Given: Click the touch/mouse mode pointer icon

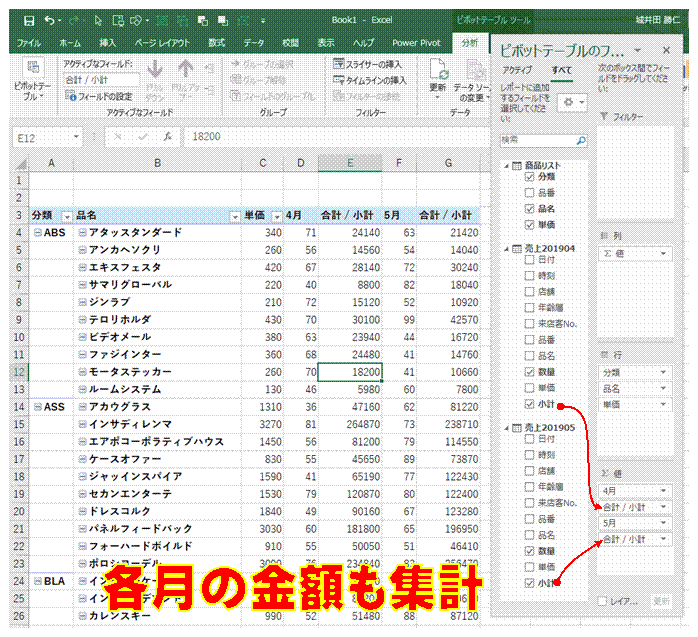Looking at the screenshot, I should [98, 20].
